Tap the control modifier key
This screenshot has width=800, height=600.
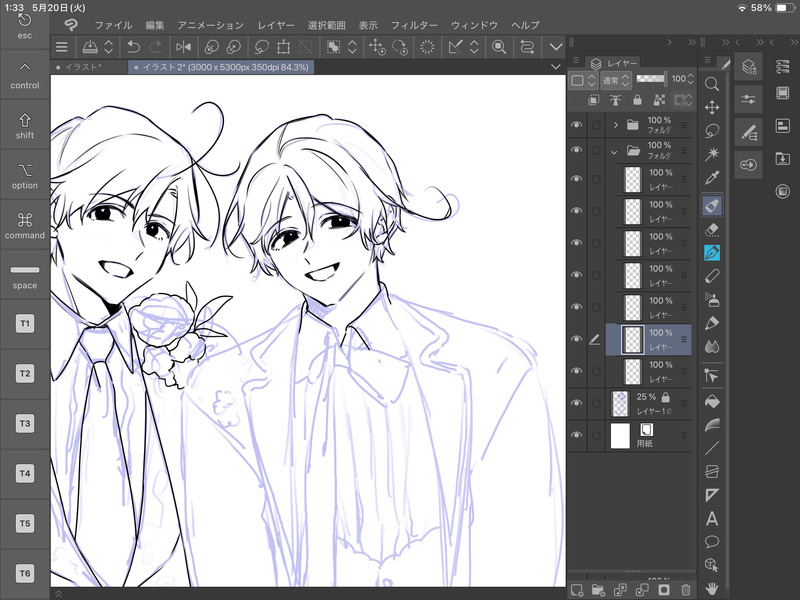[24, 76]
